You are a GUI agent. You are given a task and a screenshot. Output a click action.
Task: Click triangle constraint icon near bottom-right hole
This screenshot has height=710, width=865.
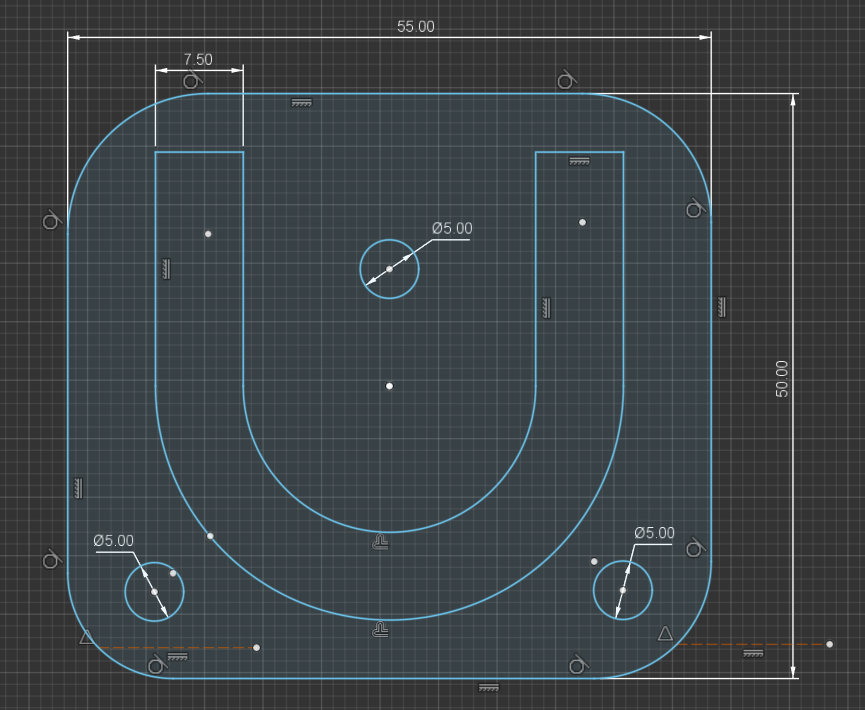(665, 633)
